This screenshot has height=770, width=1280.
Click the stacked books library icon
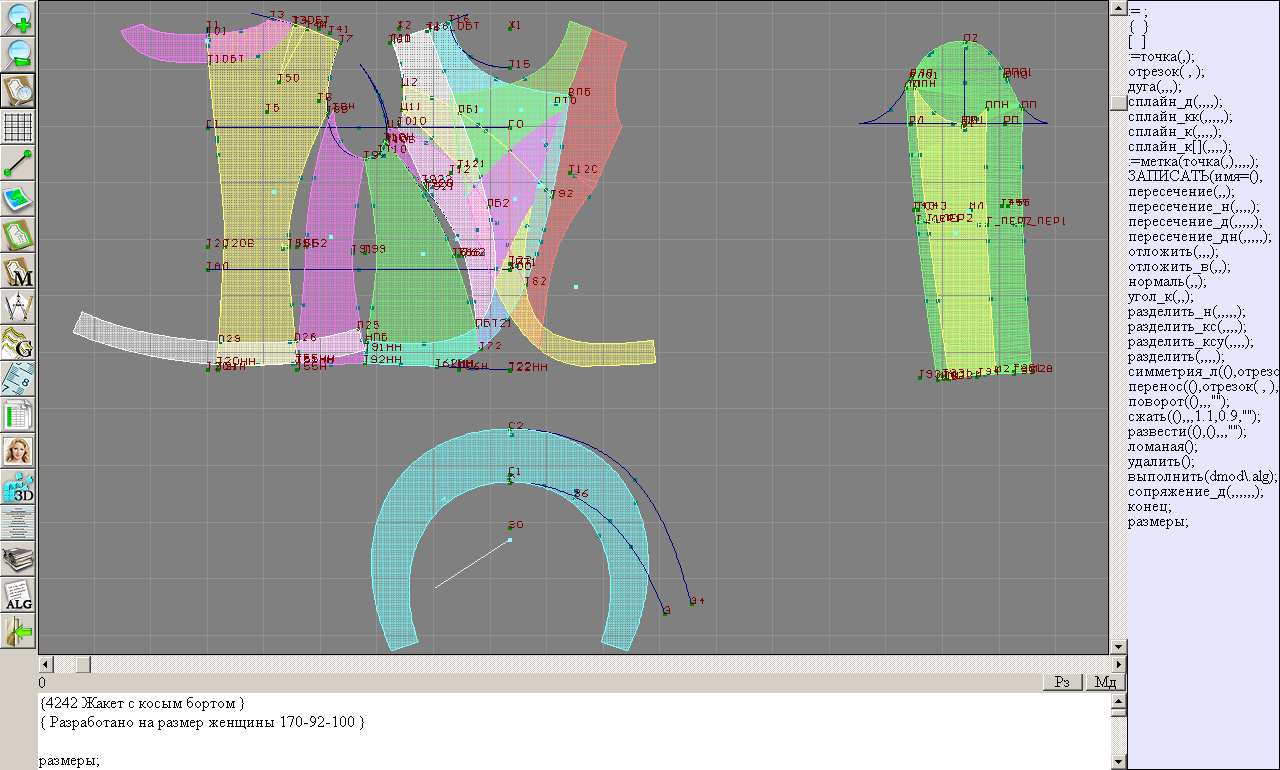pyautogui.click(x=19, y=559)
